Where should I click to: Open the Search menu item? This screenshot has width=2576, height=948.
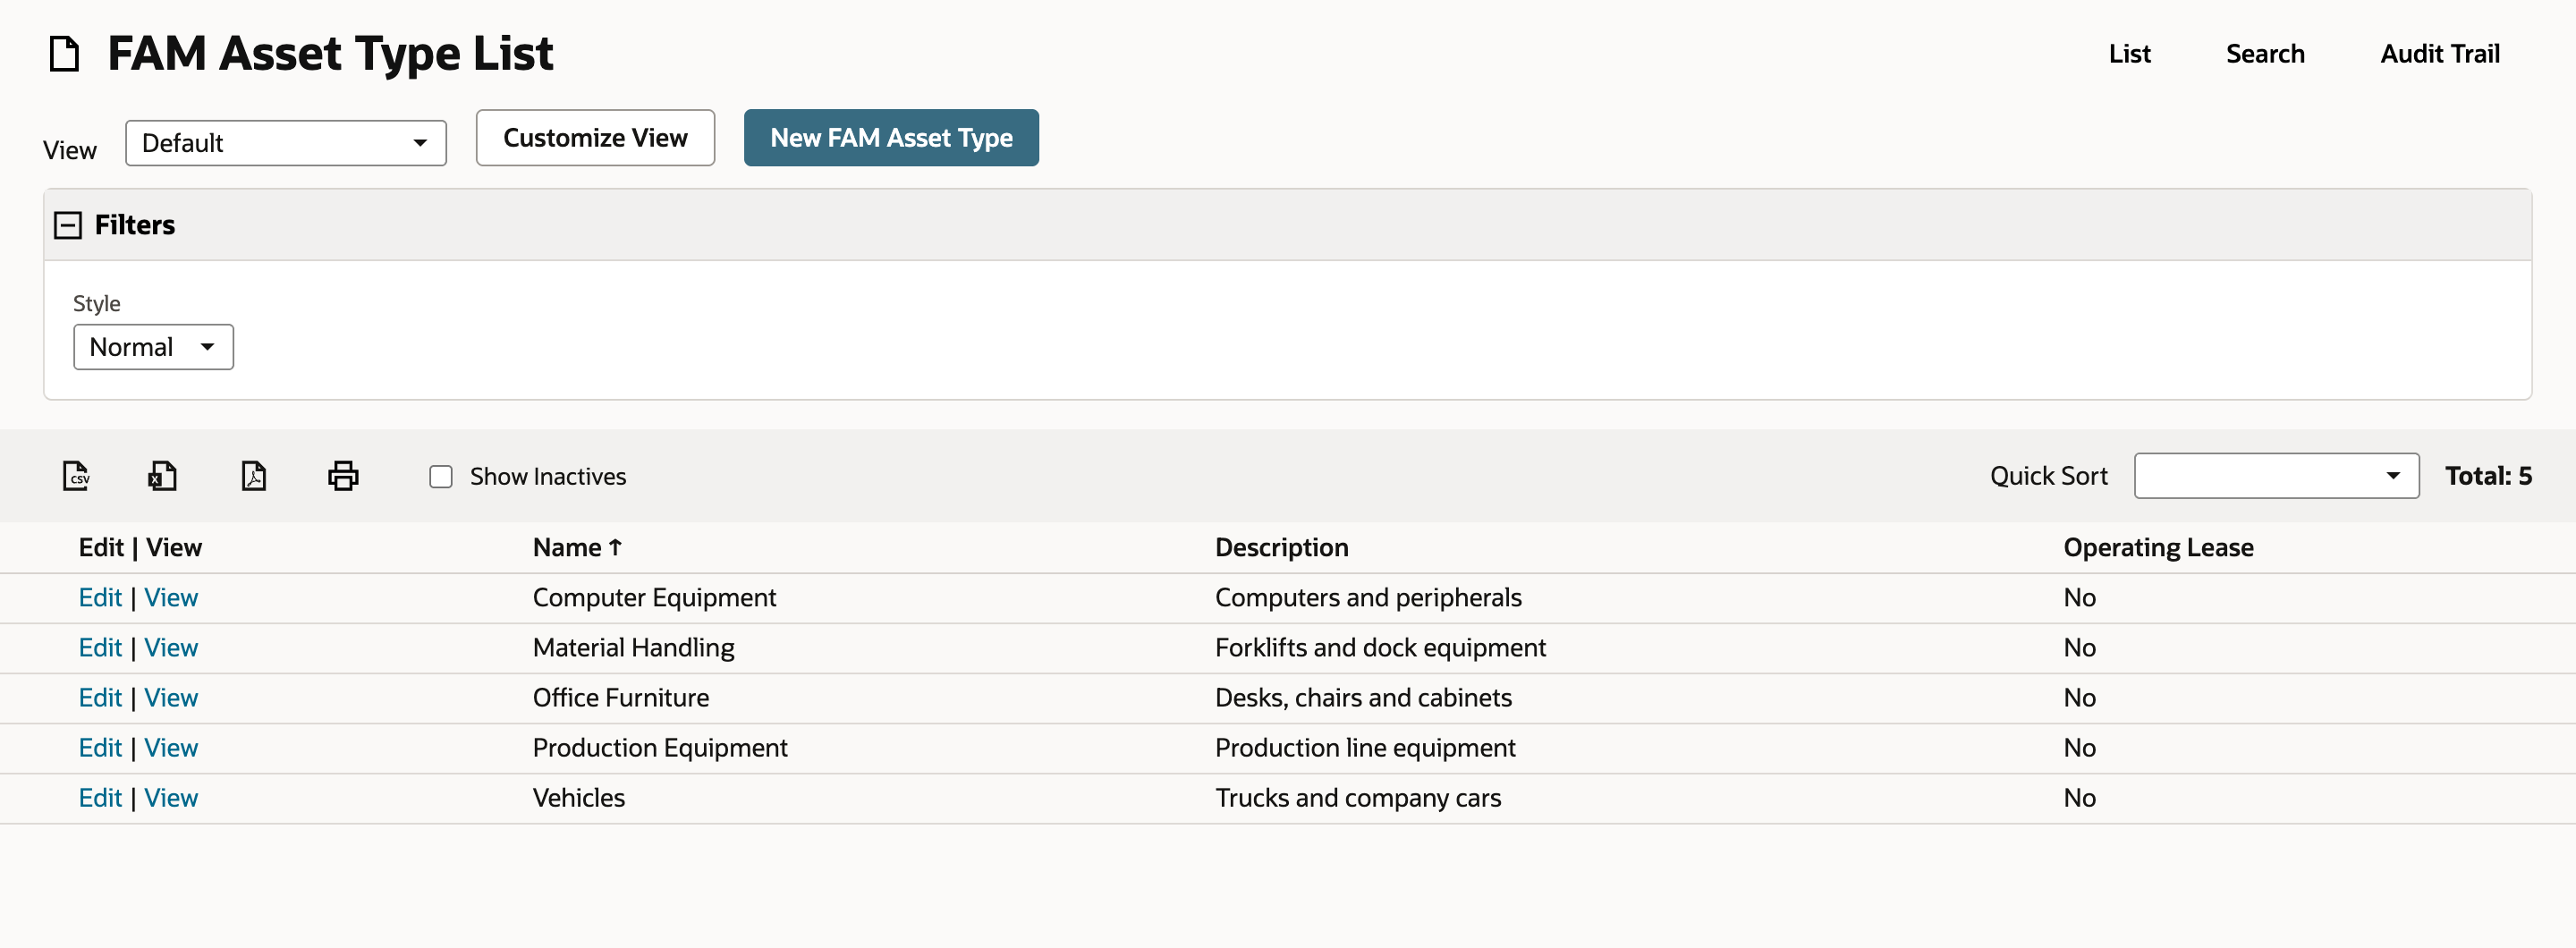[x=2265, y=54]
